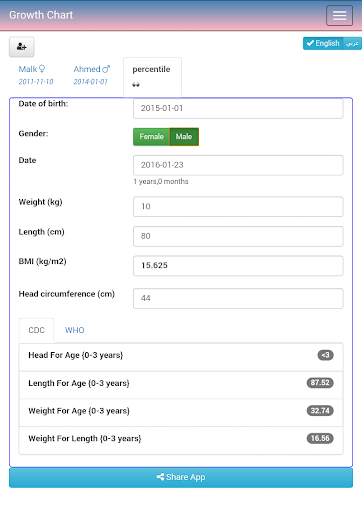This screenshot has width=362, height=512.
Task: Choose Male gender
Action: tap(184, 137)
